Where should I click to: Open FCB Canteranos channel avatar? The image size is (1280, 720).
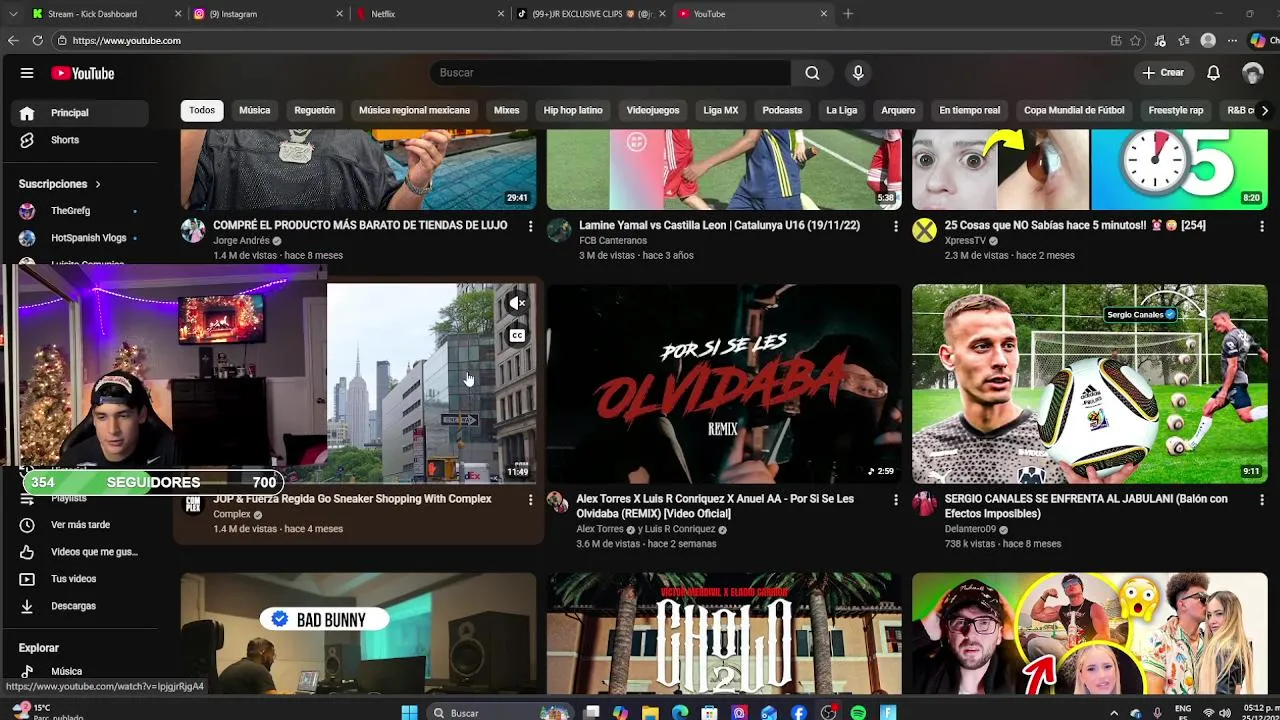tap(559, 231)
